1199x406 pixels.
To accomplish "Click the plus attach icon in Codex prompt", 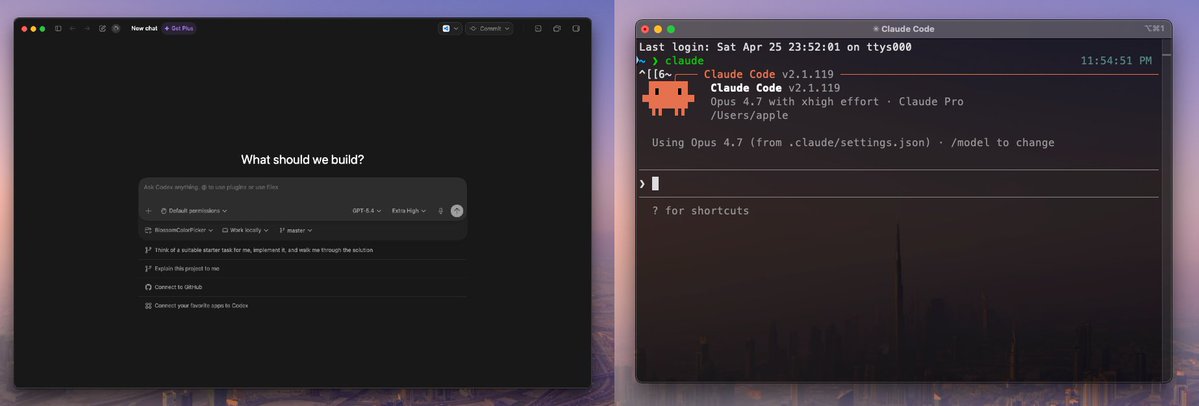I will (x=148, y=211).
